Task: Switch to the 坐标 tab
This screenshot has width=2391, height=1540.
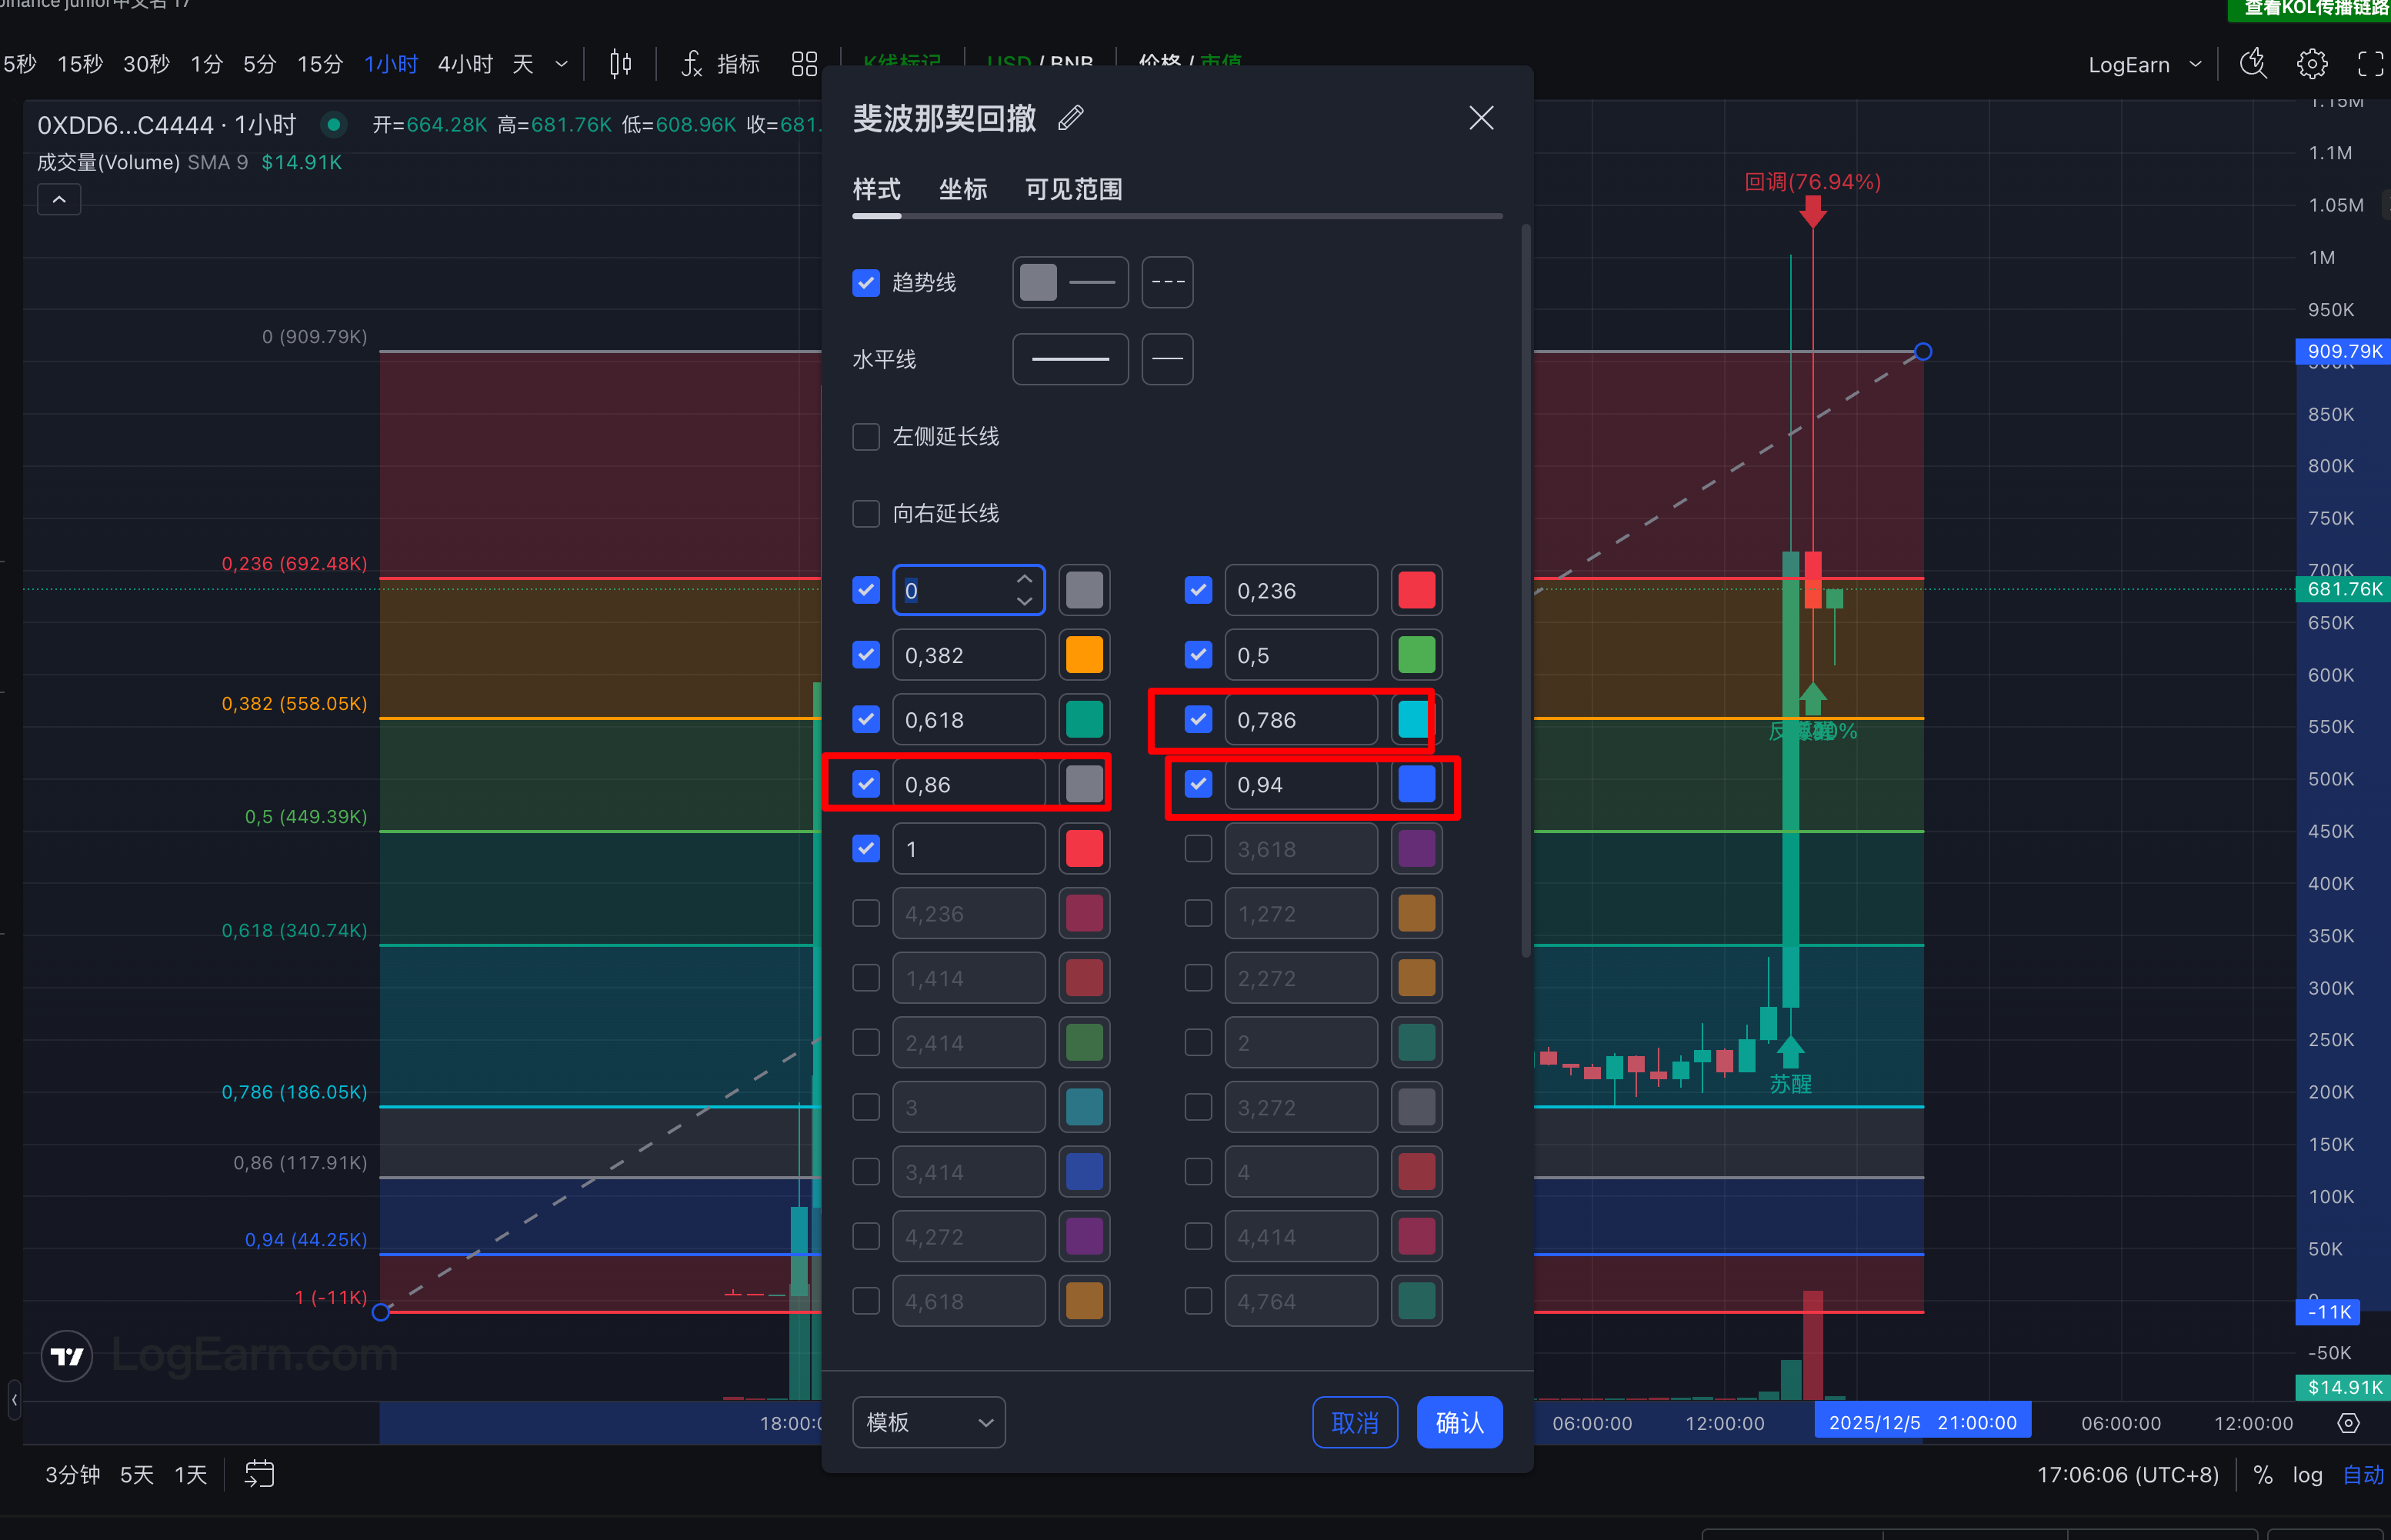Action: coord(962,189)
